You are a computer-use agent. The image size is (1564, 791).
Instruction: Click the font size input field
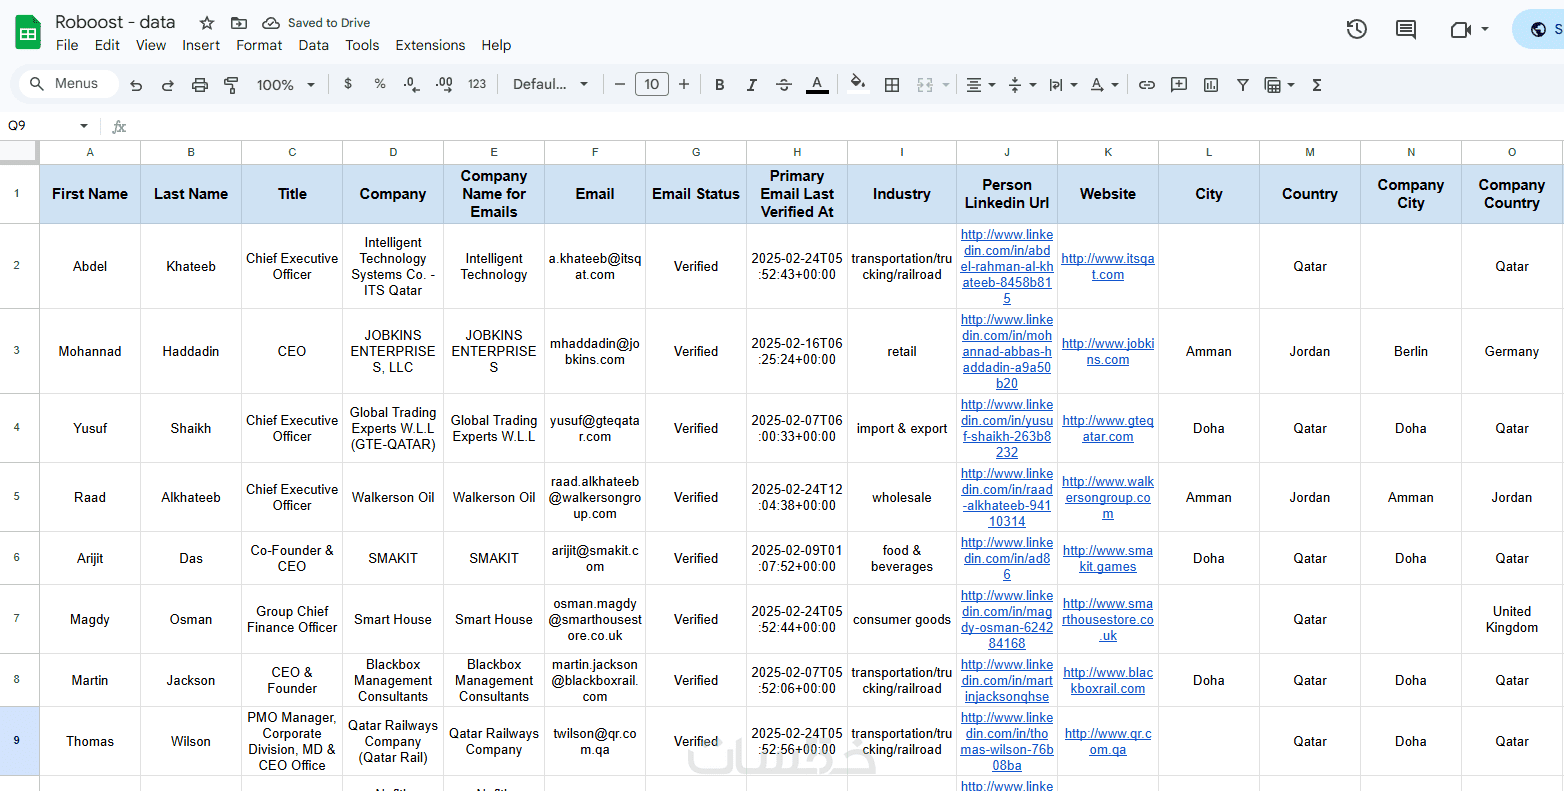click(652, 84)
